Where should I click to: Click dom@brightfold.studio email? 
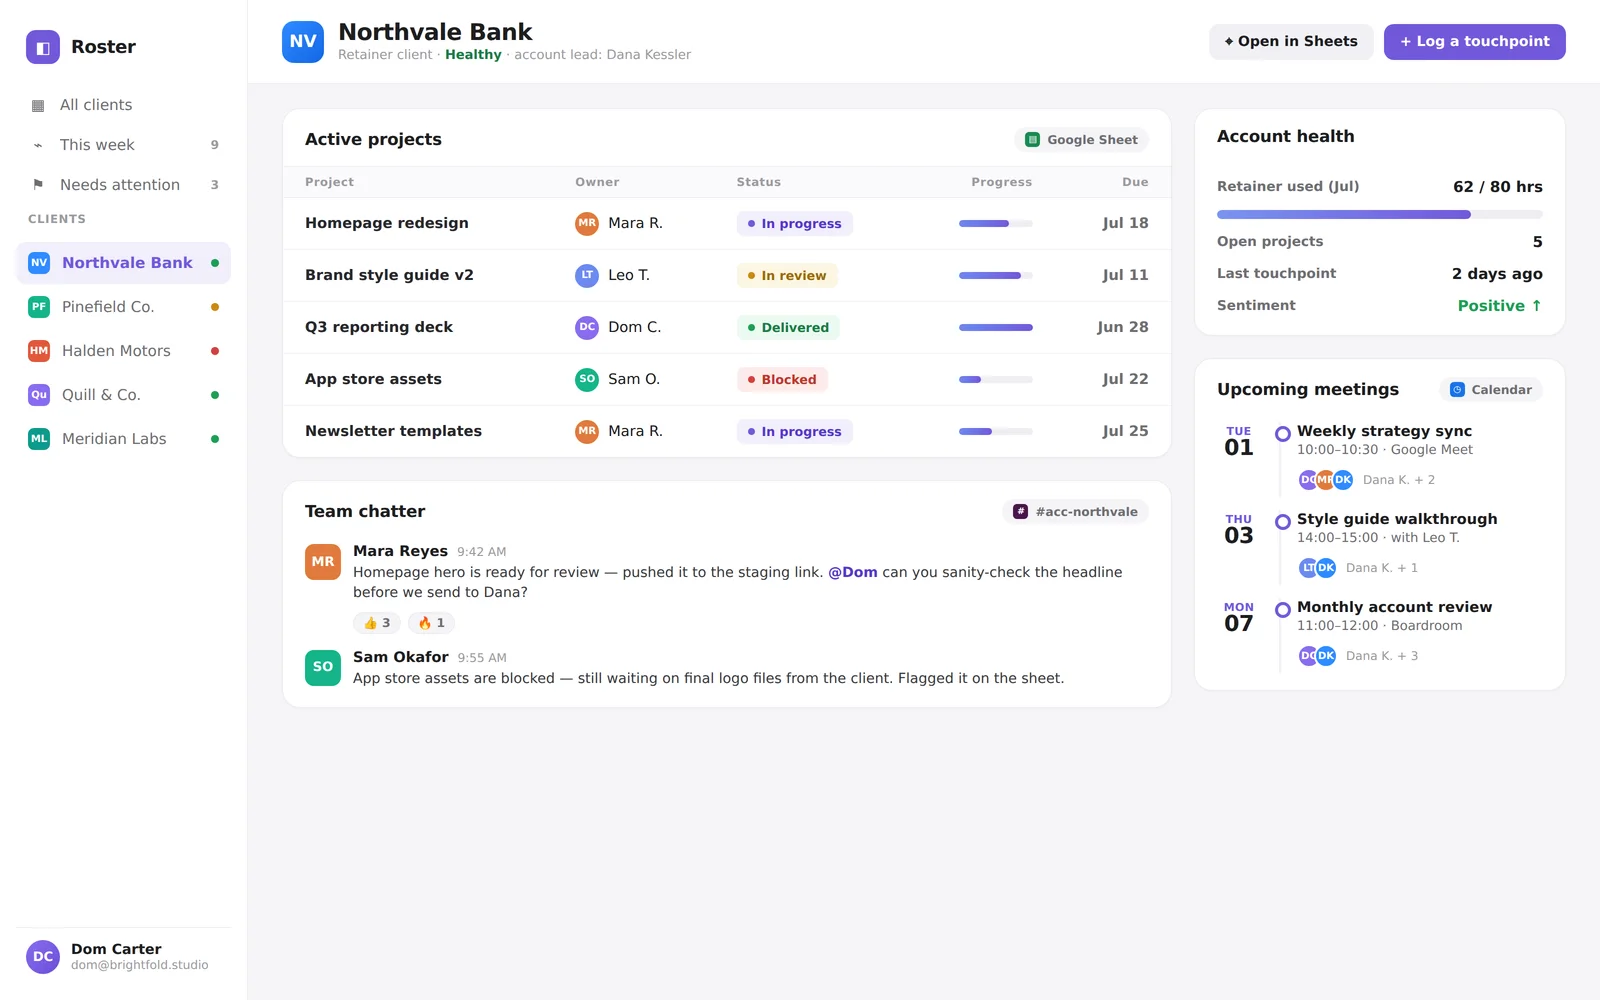(x=140, y=966)
